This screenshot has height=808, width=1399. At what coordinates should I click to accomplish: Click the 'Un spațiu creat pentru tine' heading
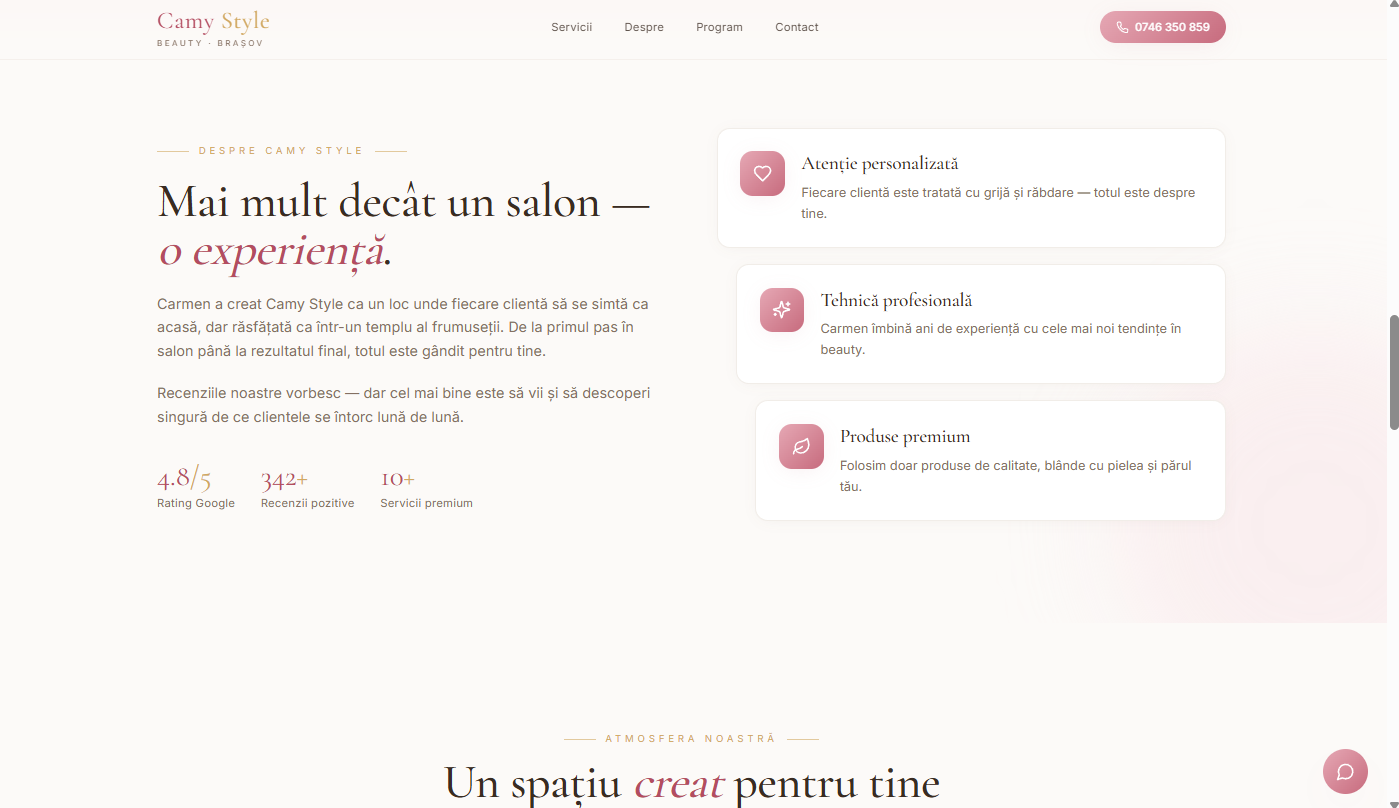(692, 783)
